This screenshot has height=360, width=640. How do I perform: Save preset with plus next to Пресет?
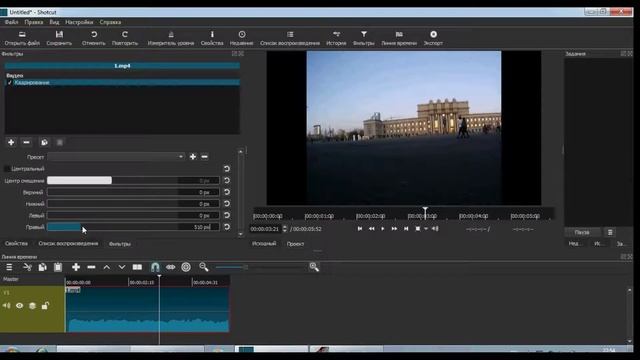click(x=193, y=157)
